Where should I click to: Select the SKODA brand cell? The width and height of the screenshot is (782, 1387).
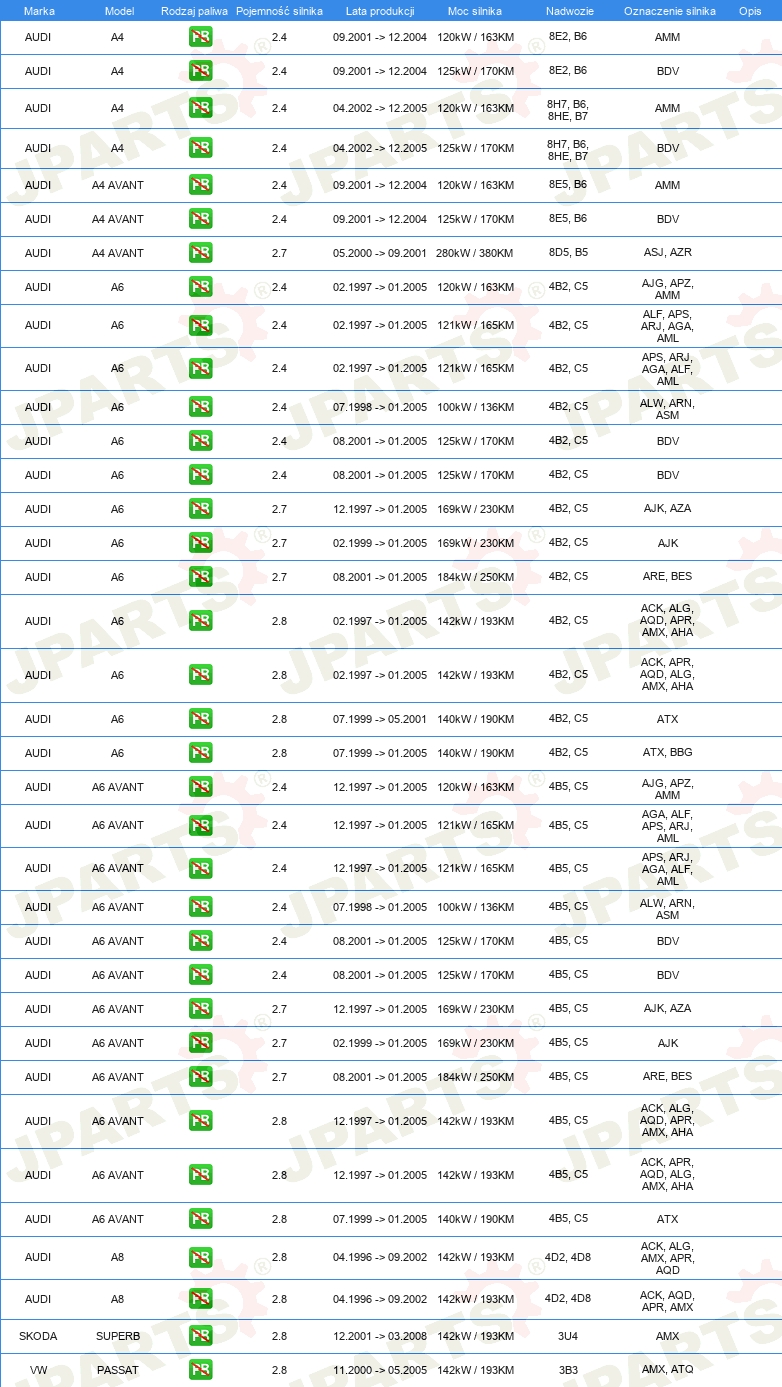38,1336
